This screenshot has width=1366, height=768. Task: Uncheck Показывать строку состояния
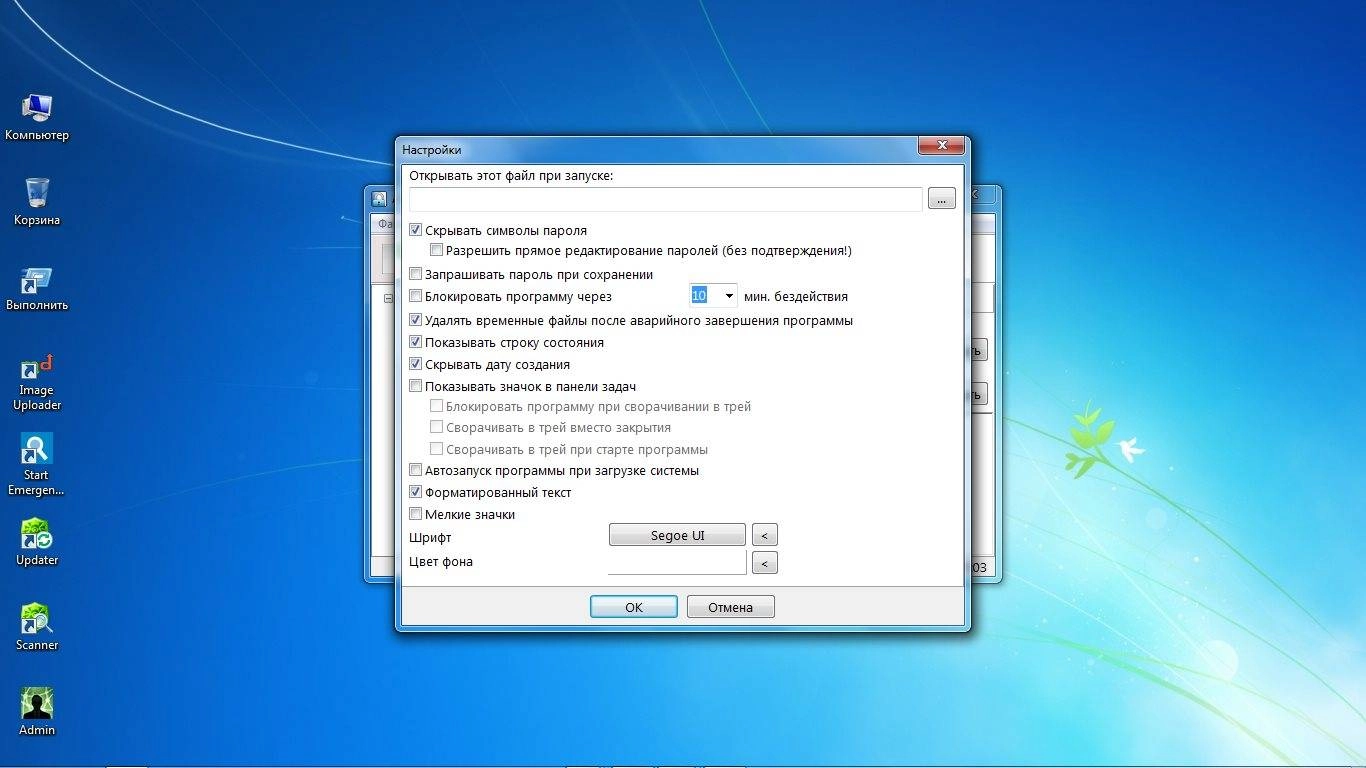point(416,342)
